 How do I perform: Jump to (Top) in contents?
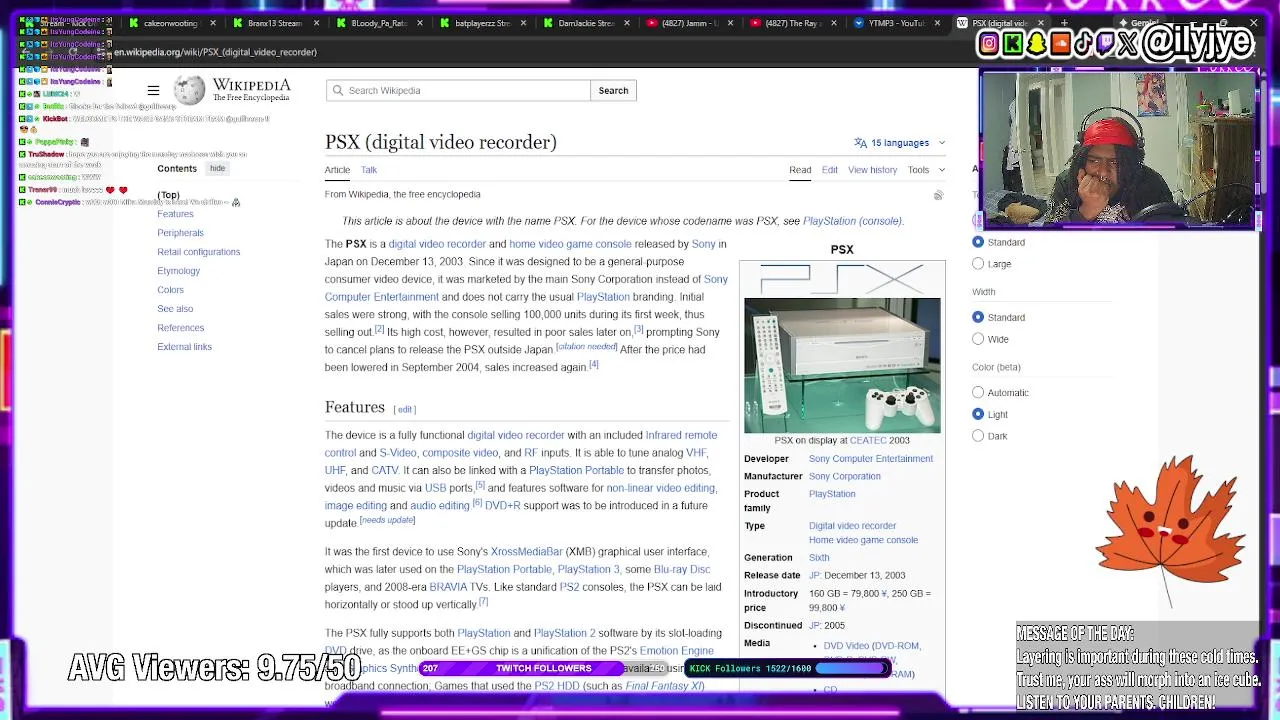pos(168,196)
